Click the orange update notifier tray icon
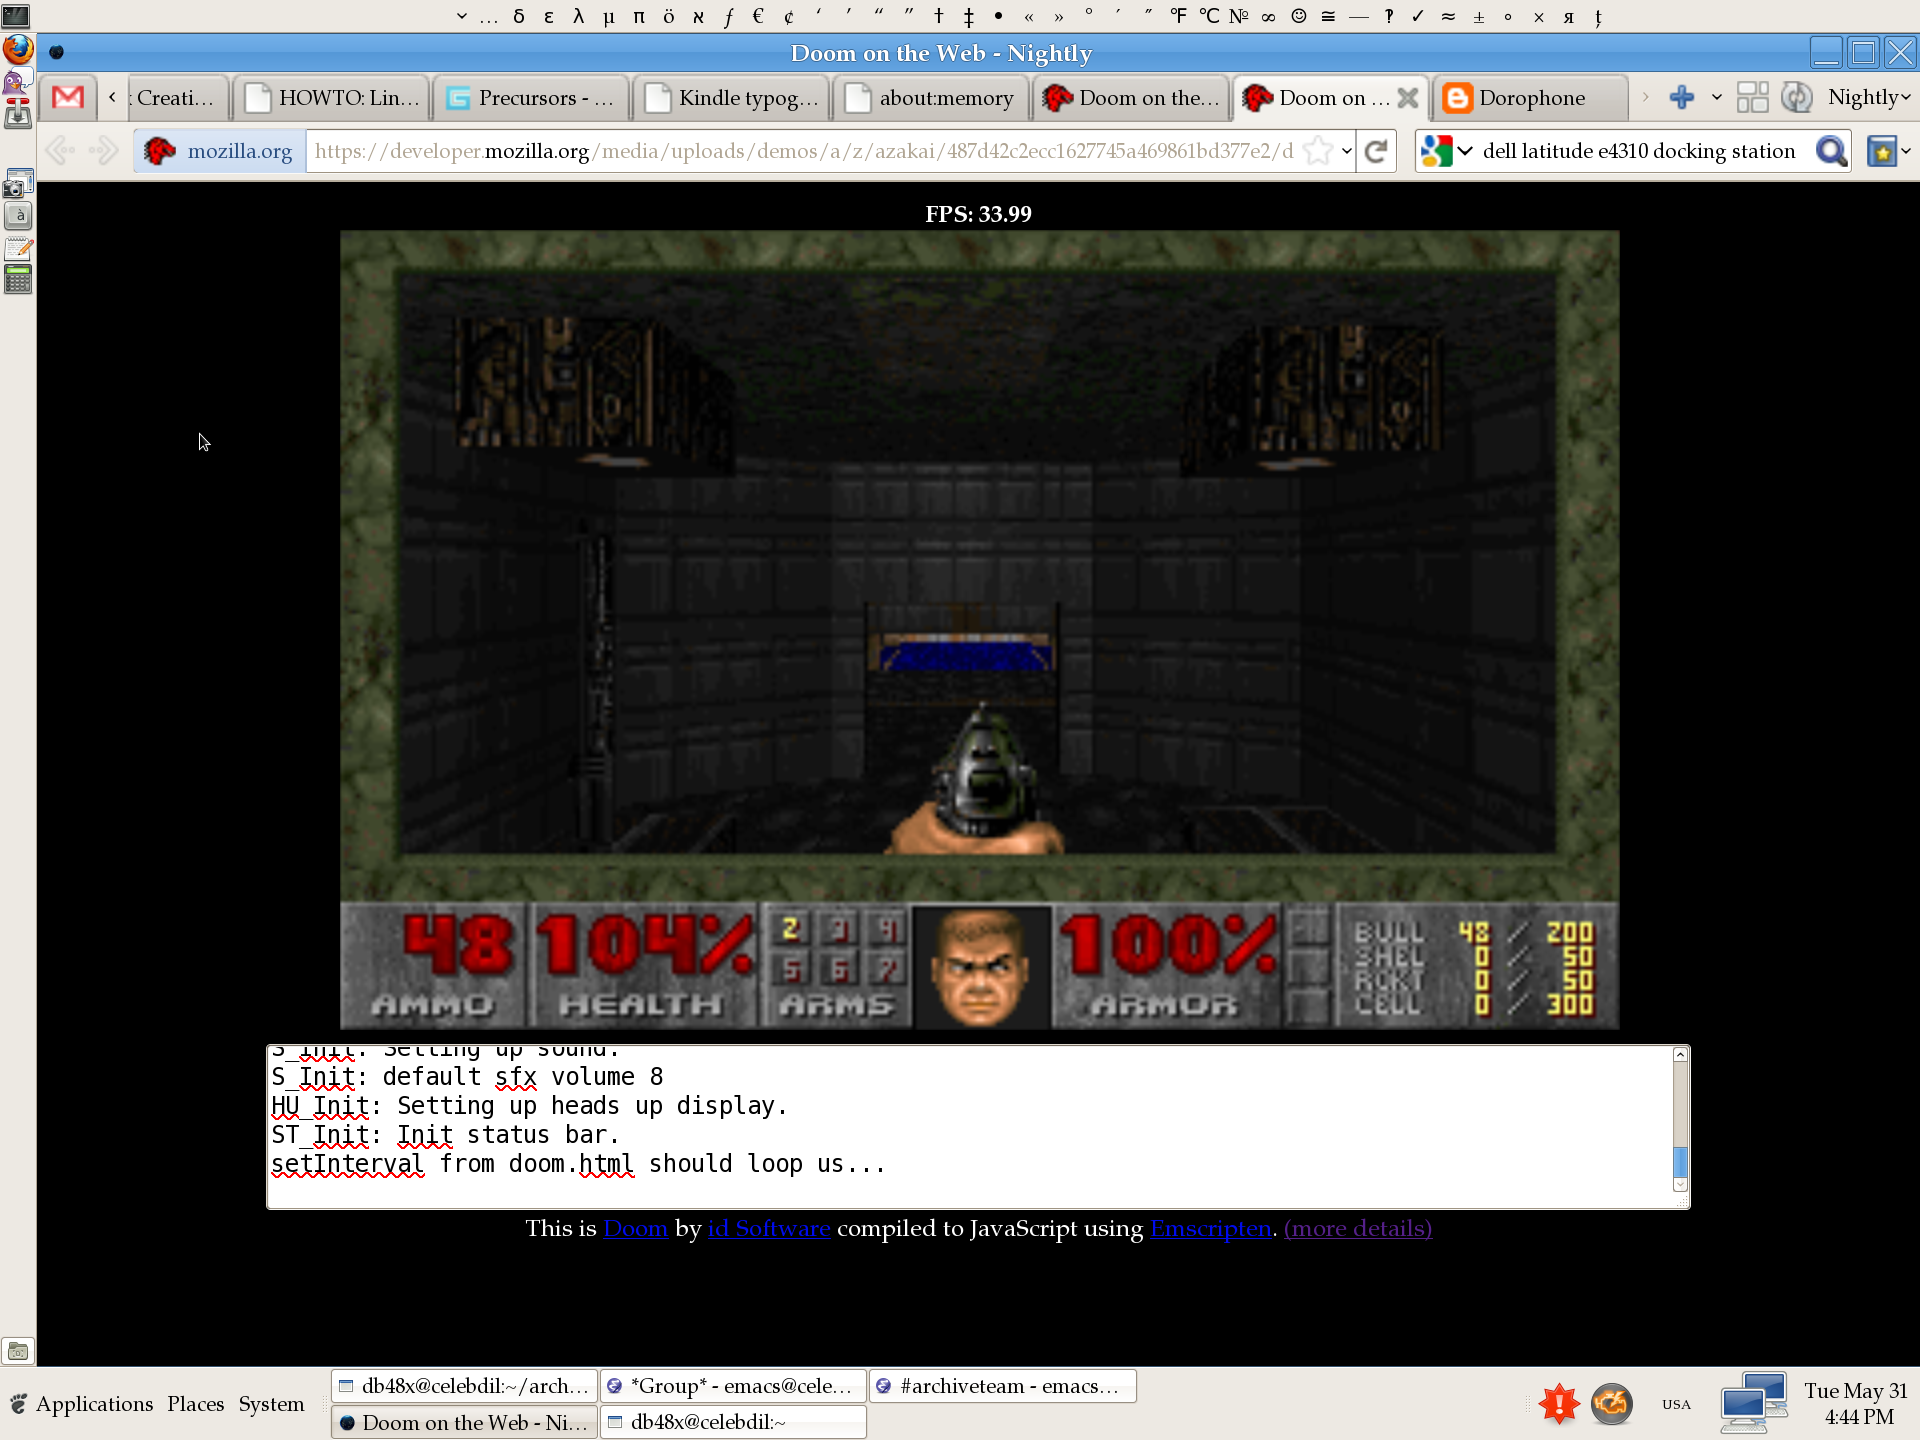 [1612, 1403]
